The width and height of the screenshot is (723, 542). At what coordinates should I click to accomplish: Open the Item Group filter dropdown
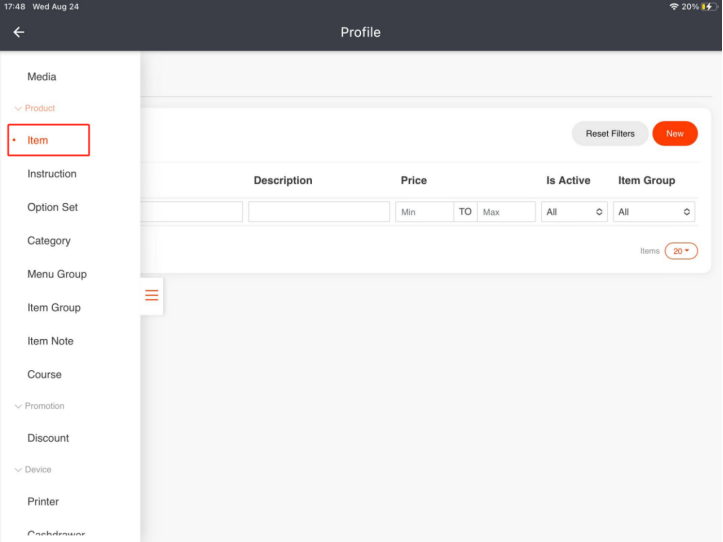tap(654, 212)
